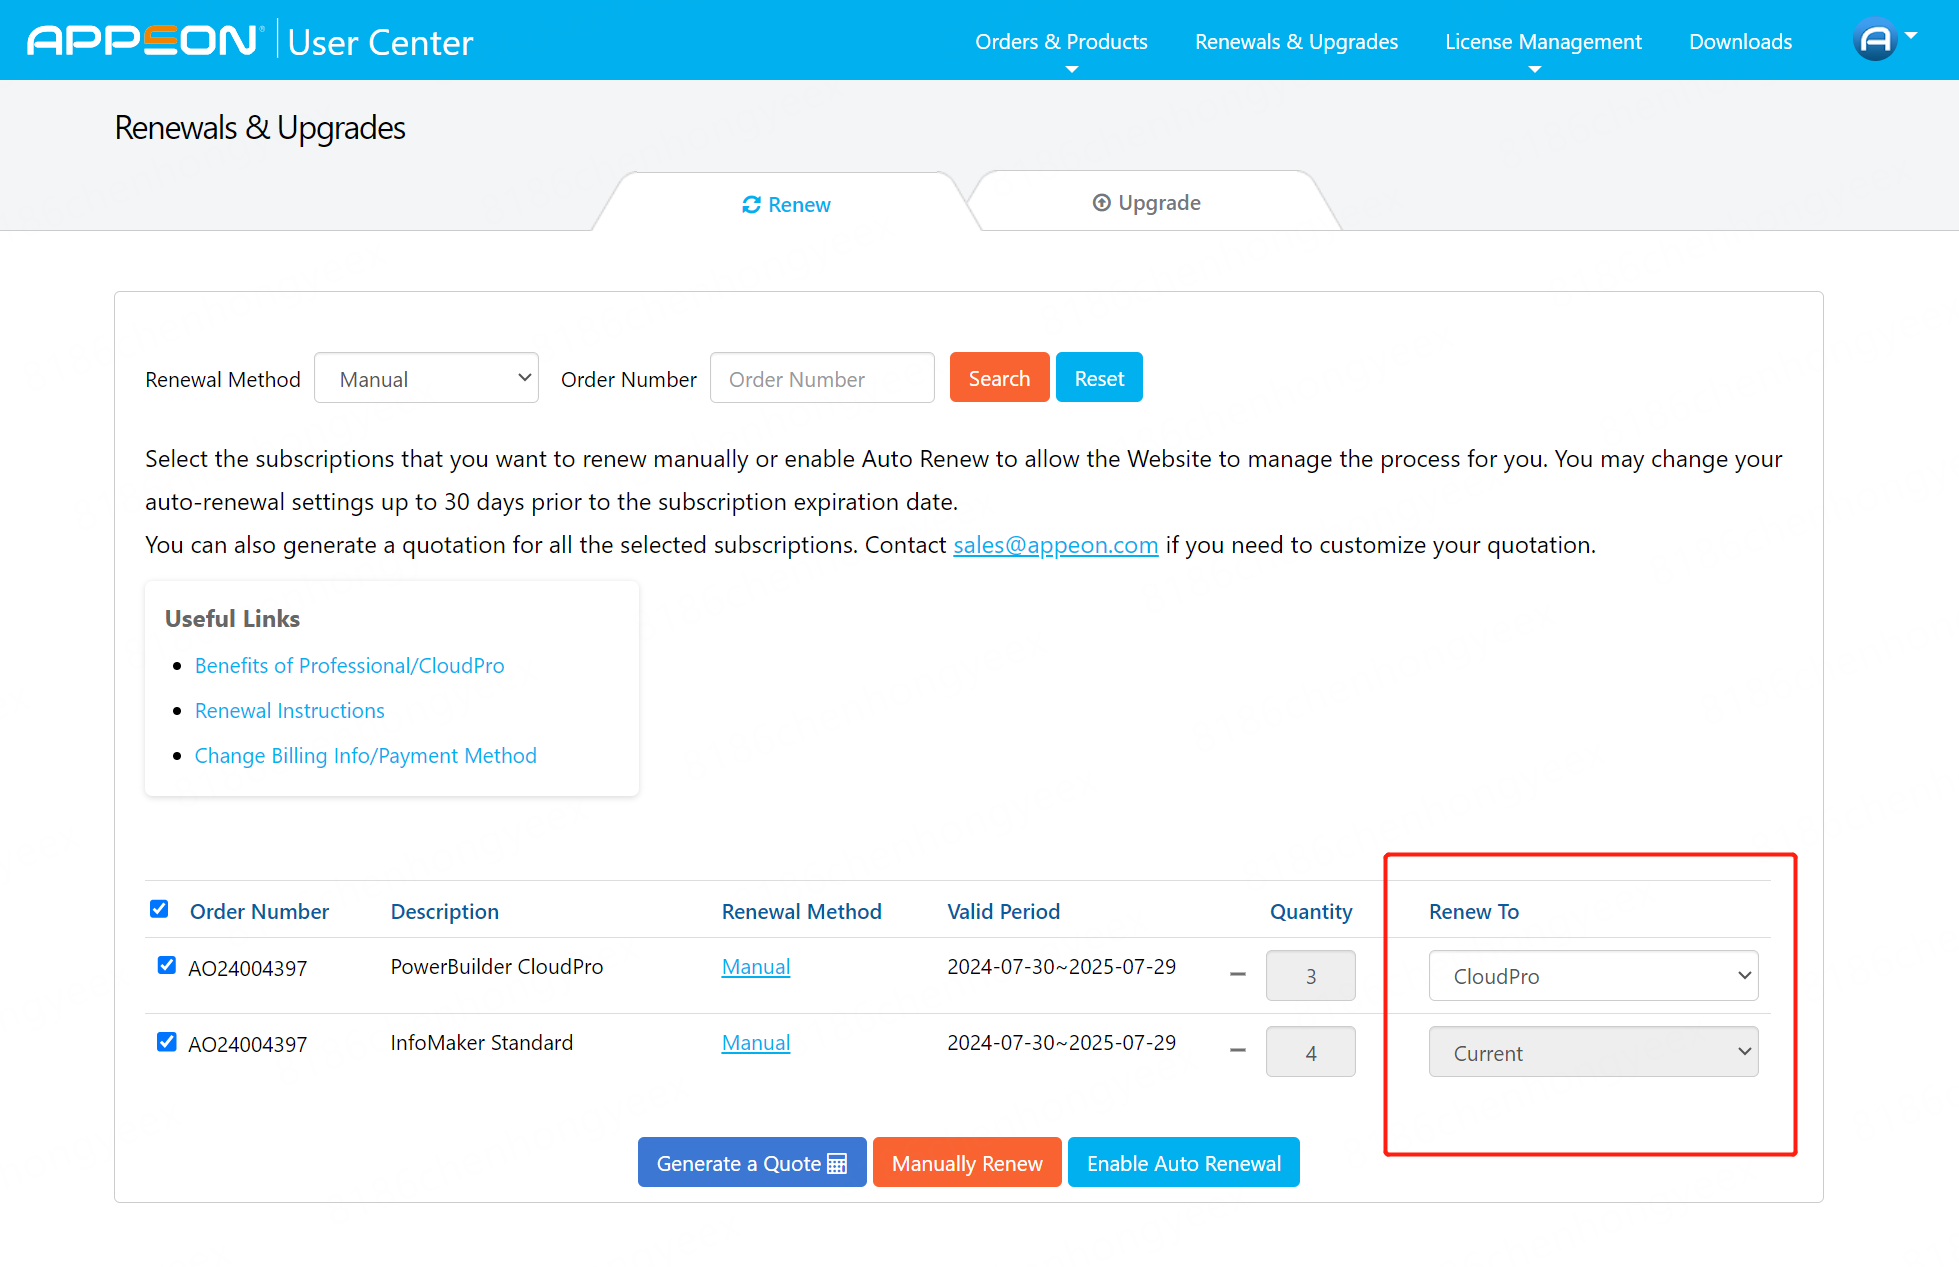The image size is (1959, 1267).
Task: Click the Quantity column header
Action: point(1311,912)
